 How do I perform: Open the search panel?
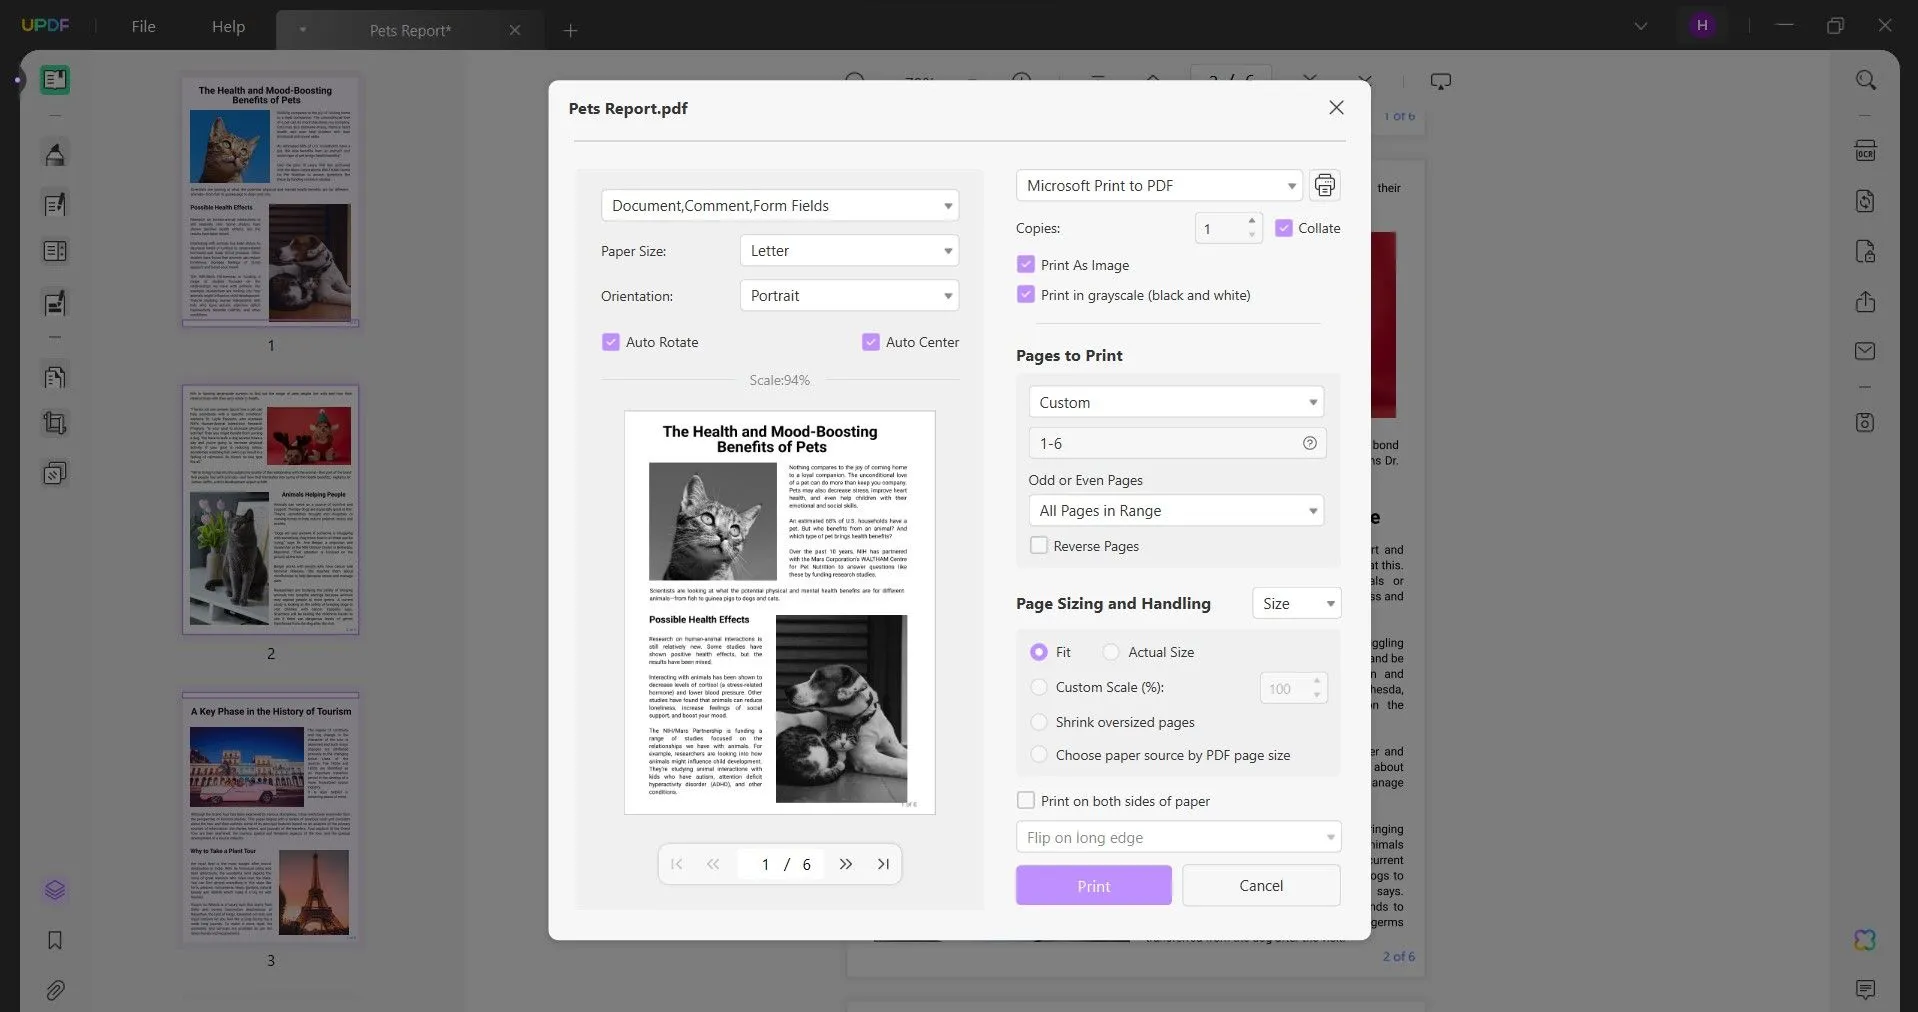[1866, 80]
